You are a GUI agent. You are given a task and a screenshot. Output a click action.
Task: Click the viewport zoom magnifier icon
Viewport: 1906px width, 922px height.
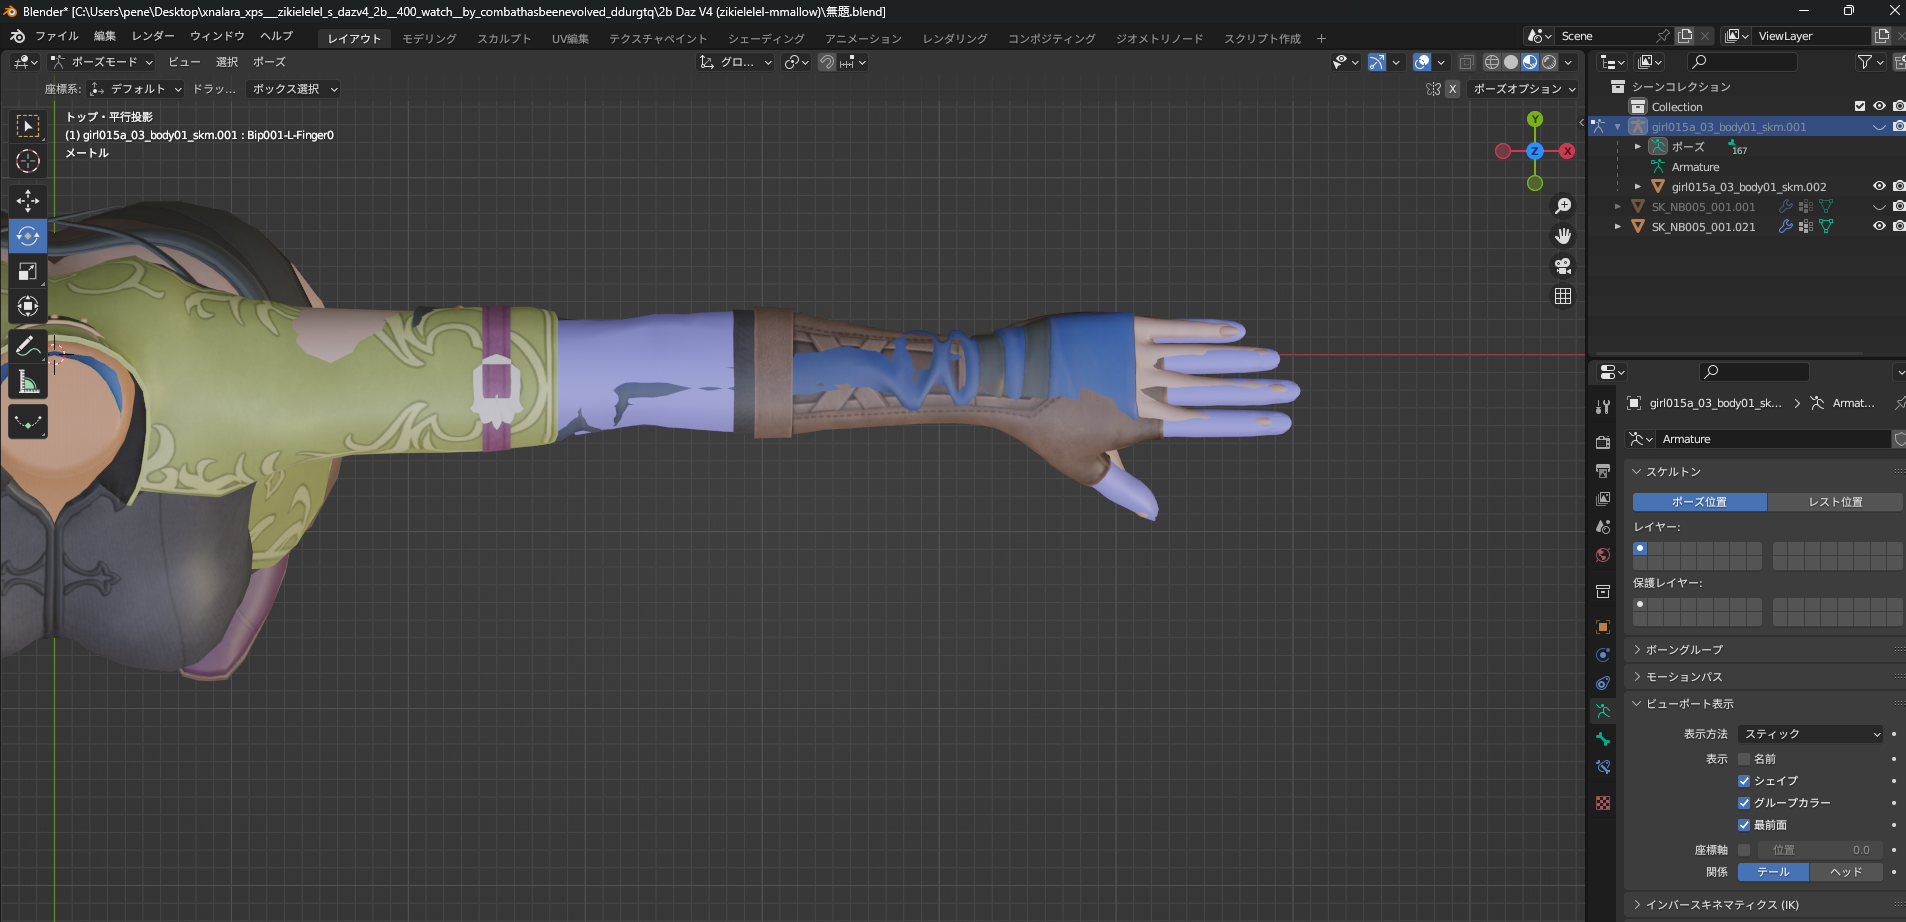click(1563, 206)
